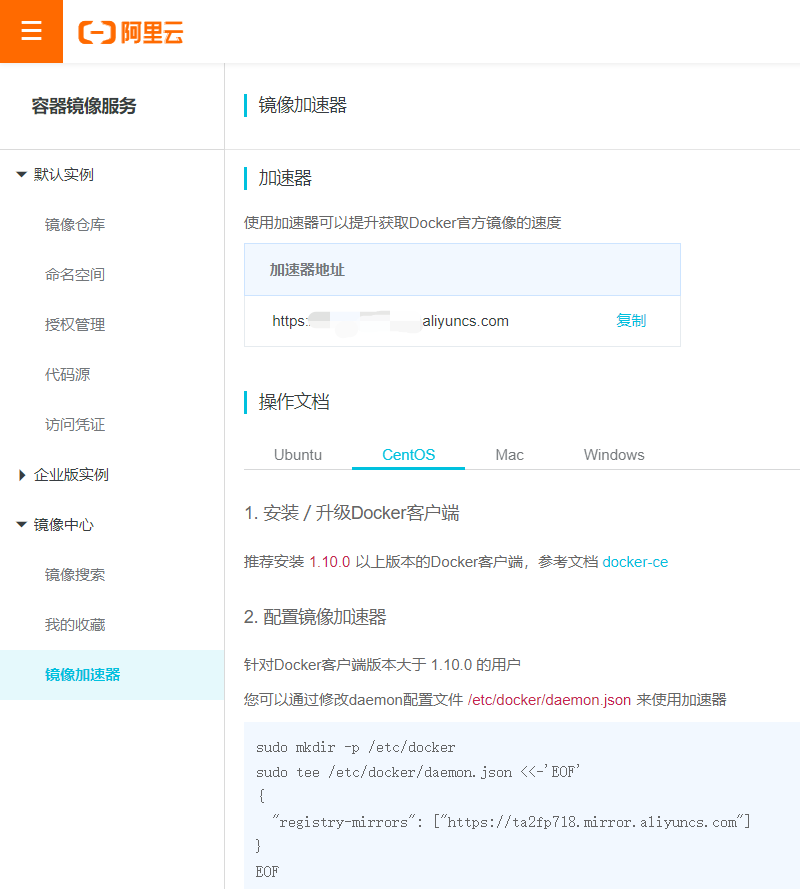Open the hamburger menu

(31, 31)
